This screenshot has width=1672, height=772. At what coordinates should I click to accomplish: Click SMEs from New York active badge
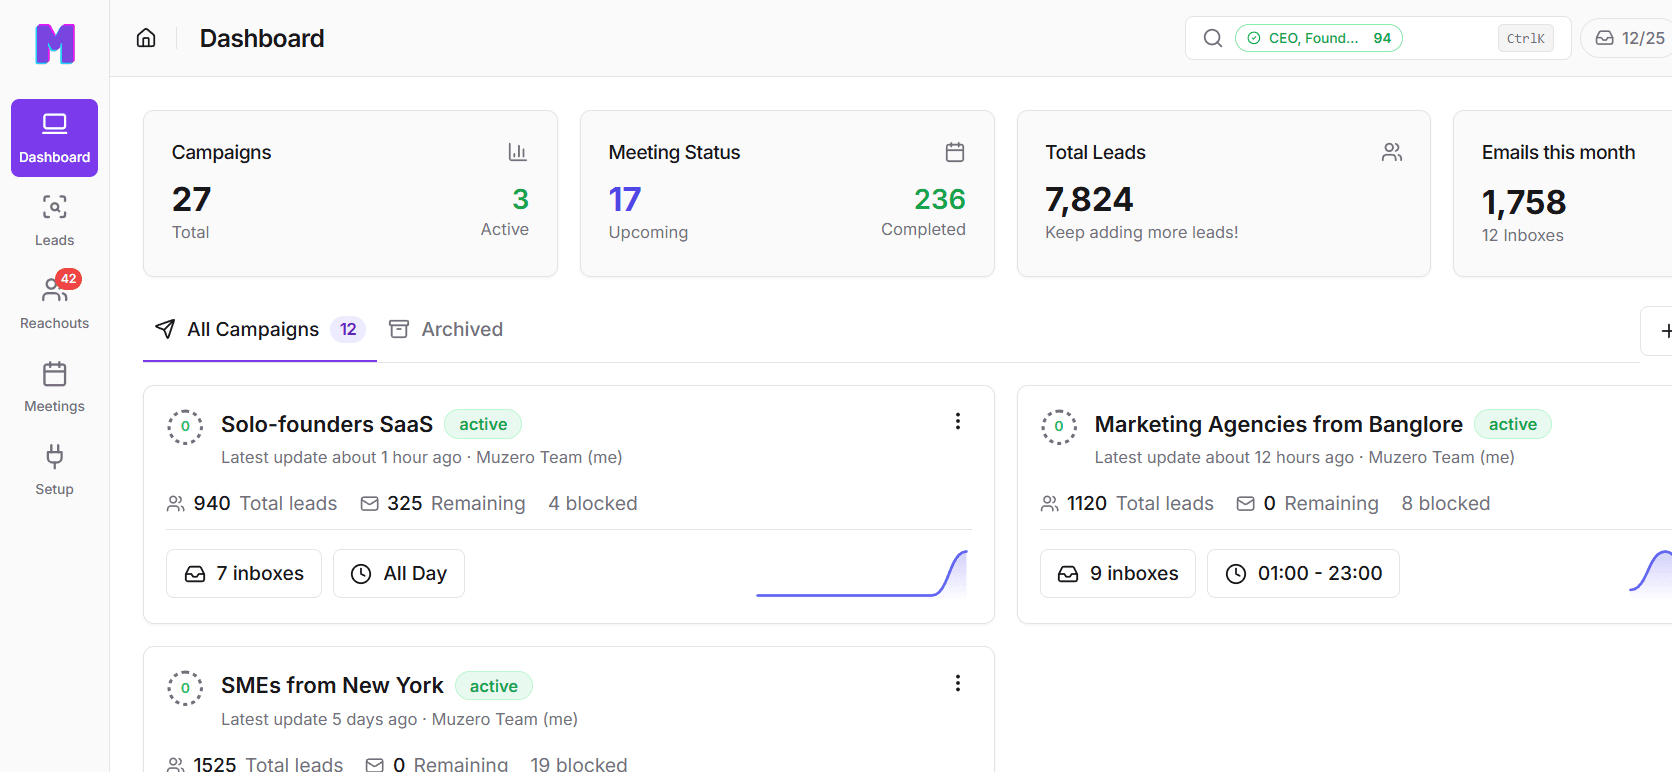pyautogui.click(x=494, y=686)
